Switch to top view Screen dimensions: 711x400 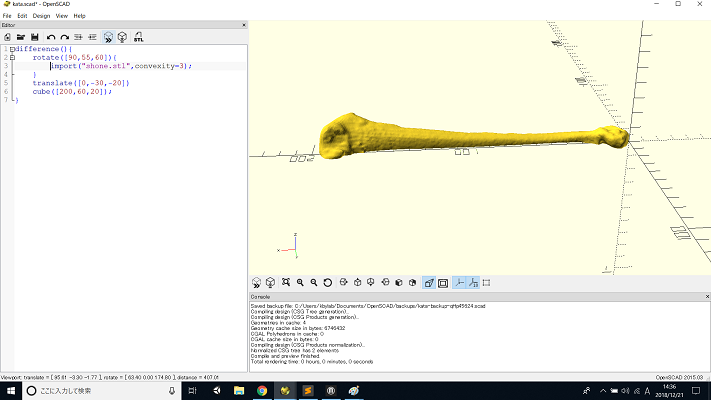pos(357,283)
